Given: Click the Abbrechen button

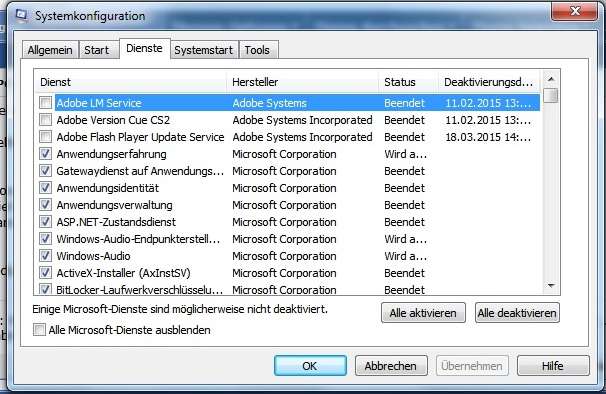Looking at the screenshot, I should (391, 366).
